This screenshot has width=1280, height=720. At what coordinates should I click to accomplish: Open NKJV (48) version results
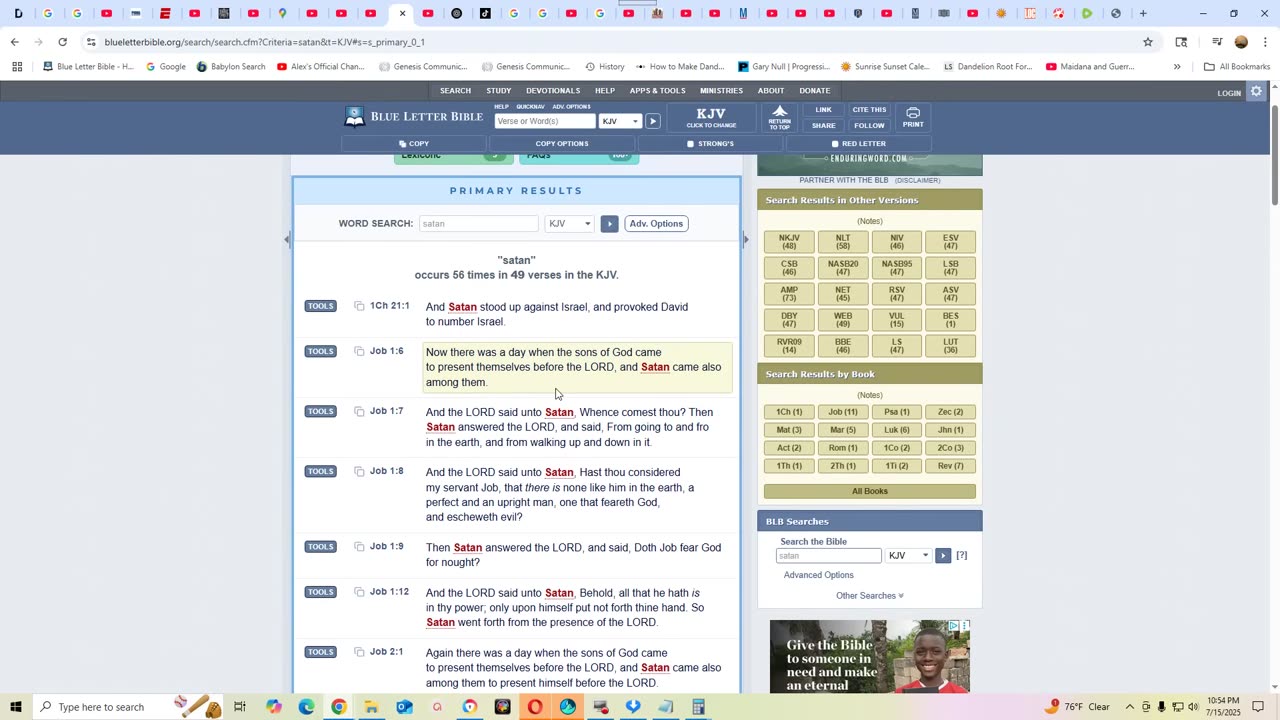pos(789,242)
